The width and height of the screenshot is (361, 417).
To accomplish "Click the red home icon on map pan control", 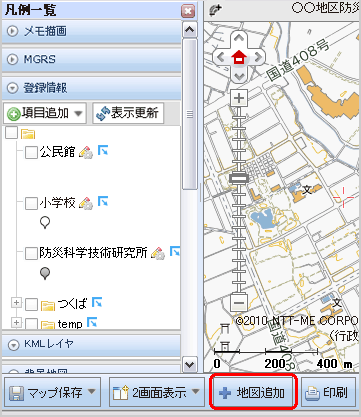I will tap(239, 57).
